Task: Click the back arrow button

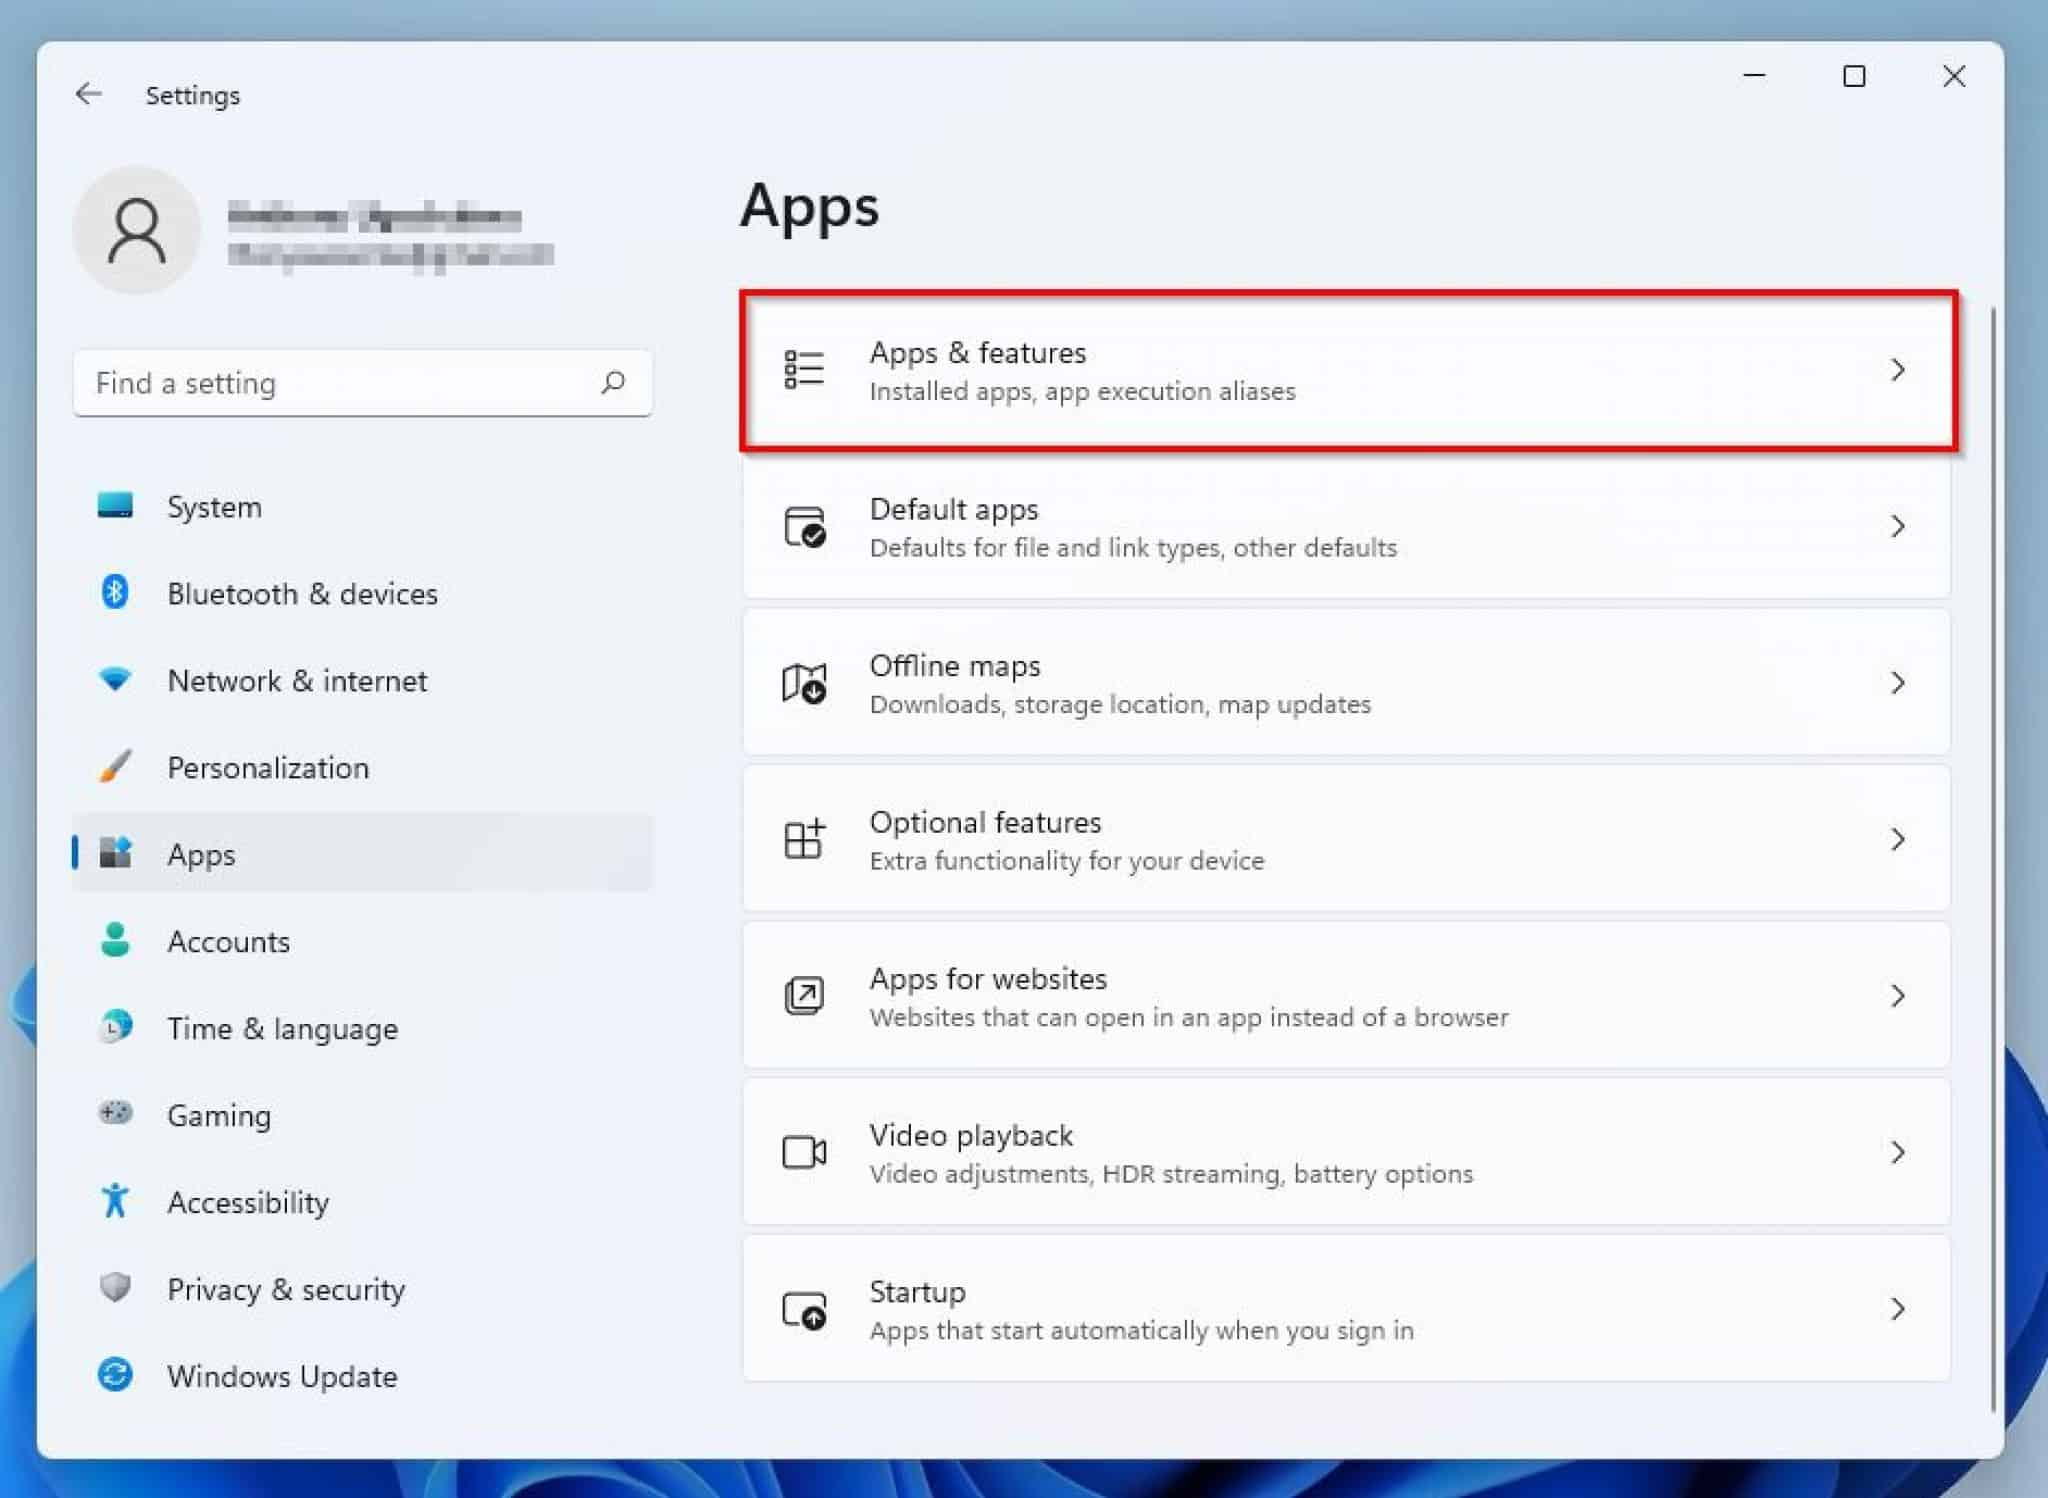Action: (89, 93)
